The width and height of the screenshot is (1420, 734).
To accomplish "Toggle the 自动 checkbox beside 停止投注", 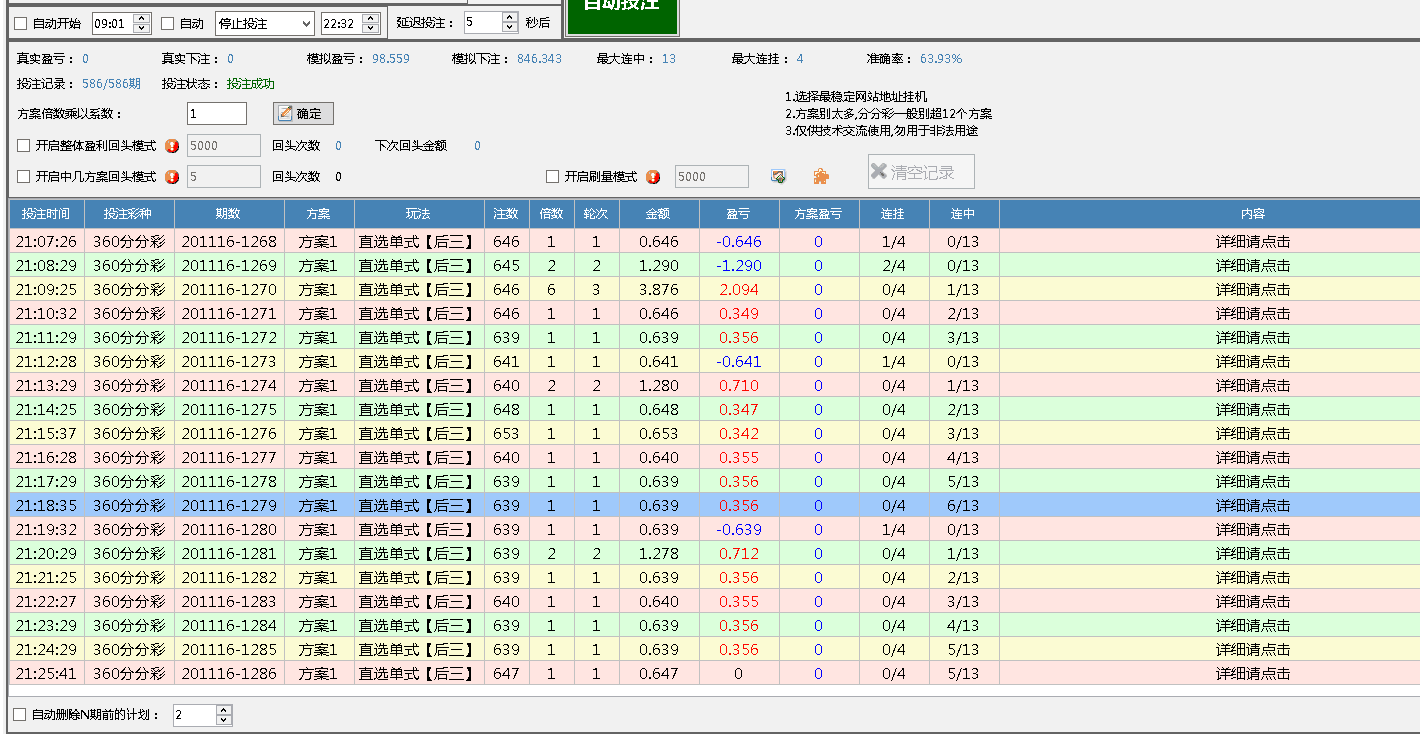I will click(x=168, y=23).
